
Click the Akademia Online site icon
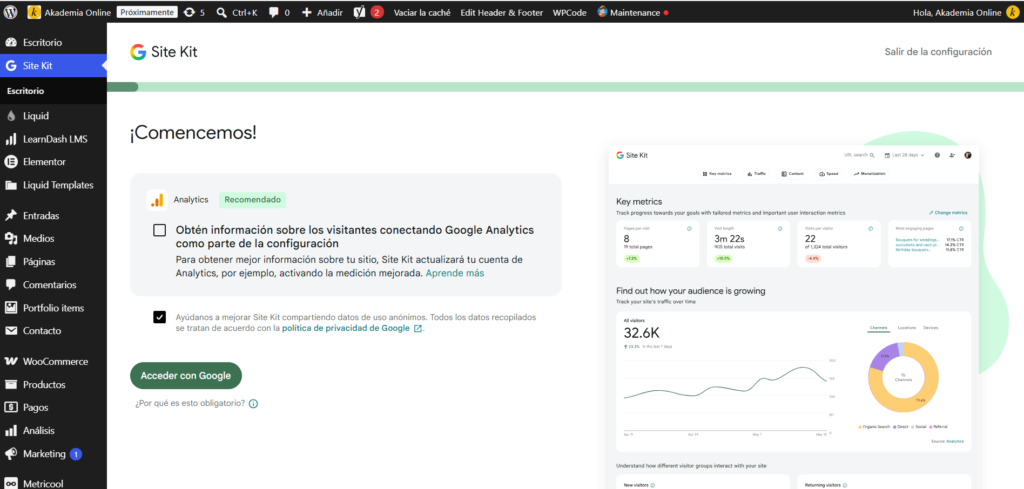click(34, 12)
